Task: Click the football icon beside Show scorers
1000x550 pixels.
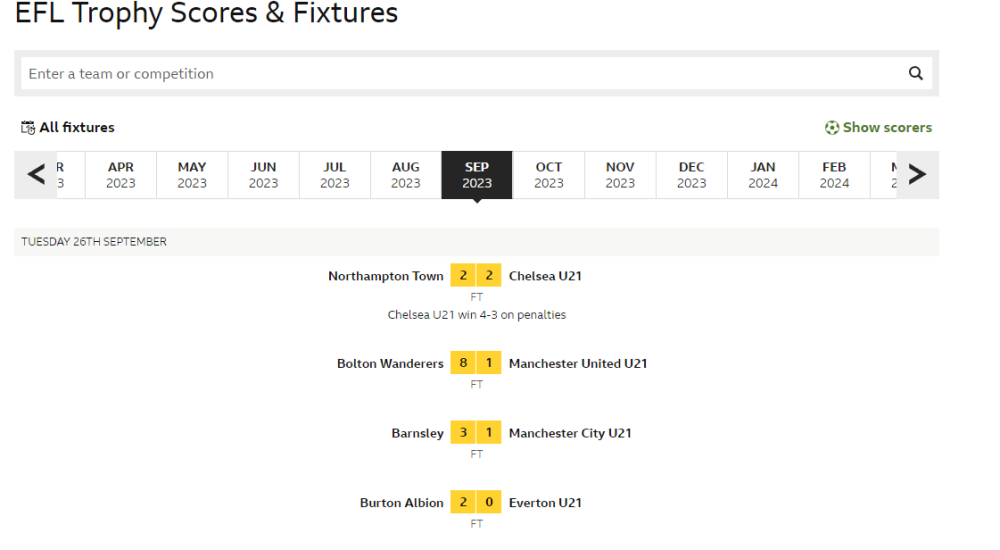Action: click(x=832, y=128)
